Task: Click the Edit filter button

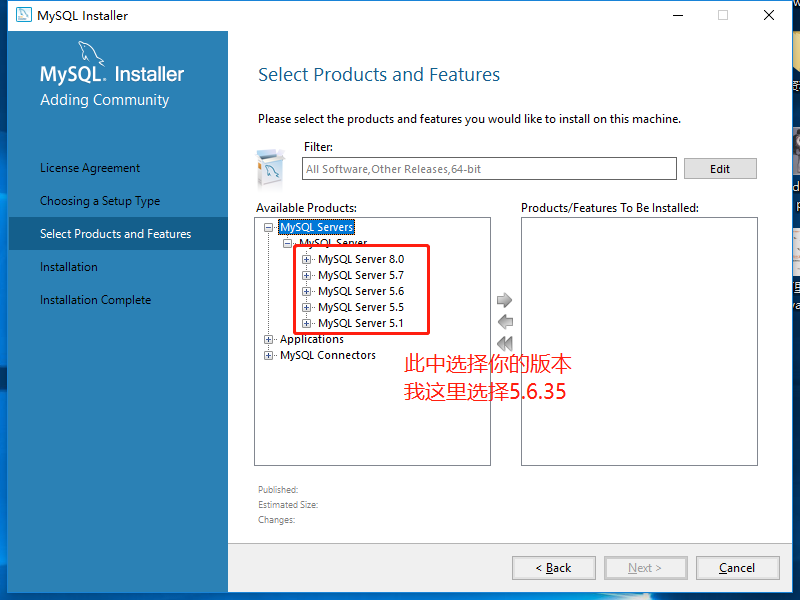Action: (720, 169)
